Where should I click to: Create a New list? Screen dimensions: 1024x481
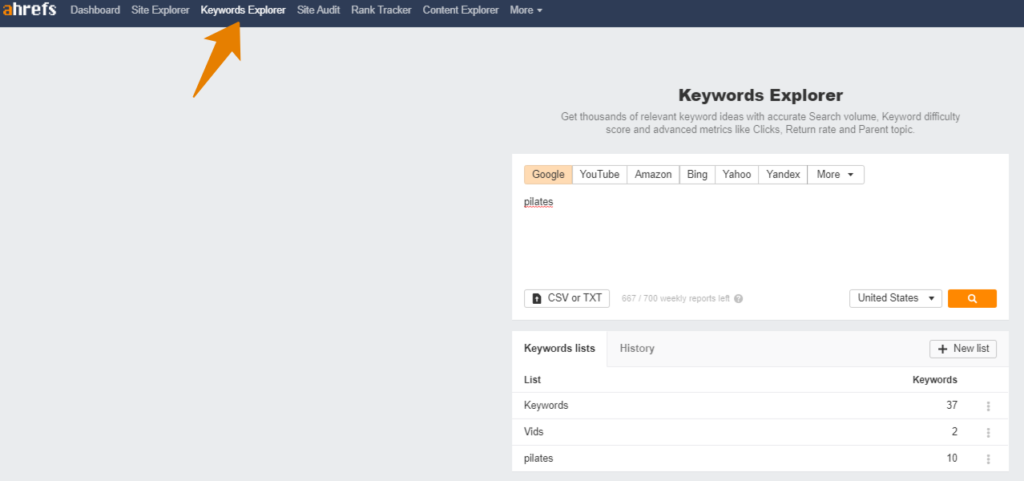[x=963, y=349]
